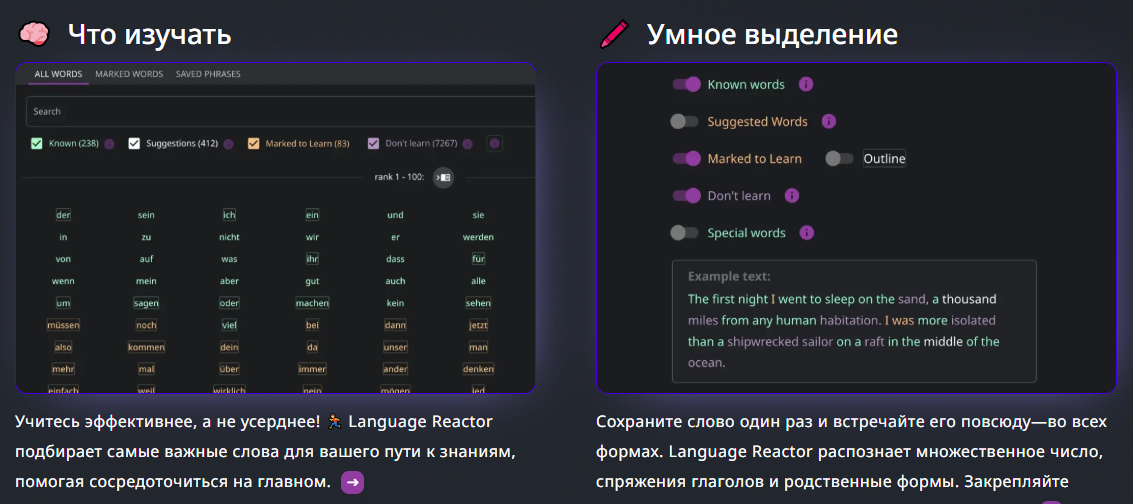1133x504 pixels.
Task: Enable the Suggested Words switch
Action: pos(684,121)
